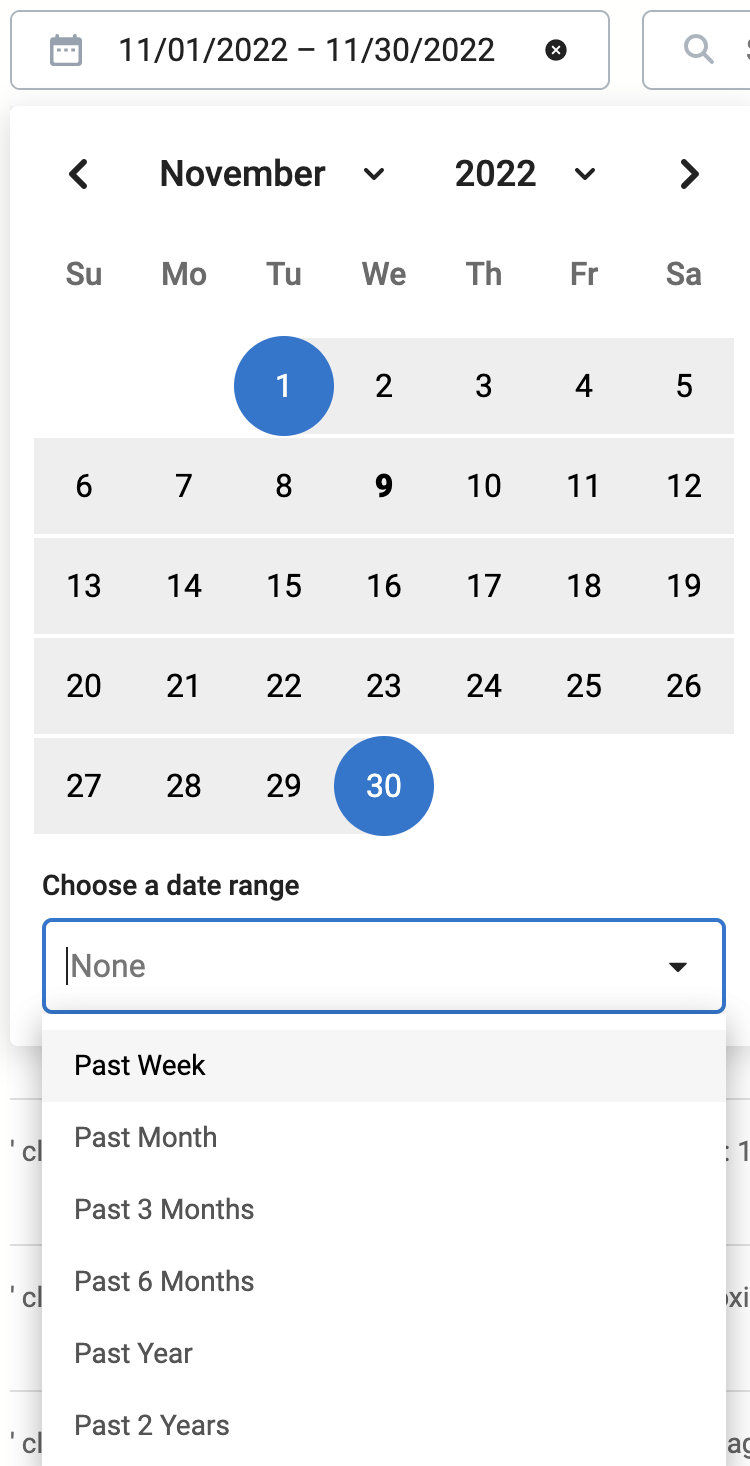Select November 15 in the calendar grid
750x1466 pixels.
[284, 586]
